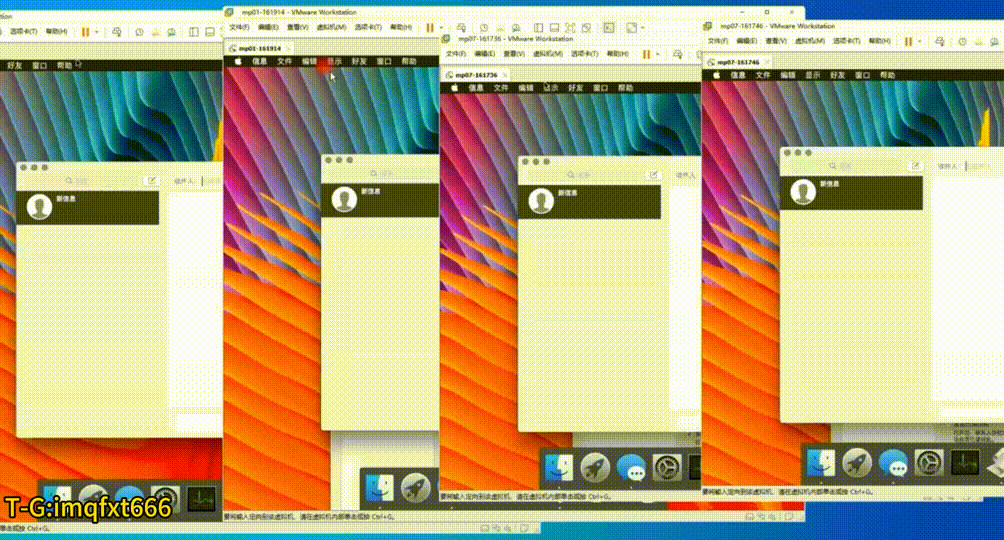Close the mp07-161736 VM tab
This screenshot has height=540, width=1004.
[x=505, y=75]
